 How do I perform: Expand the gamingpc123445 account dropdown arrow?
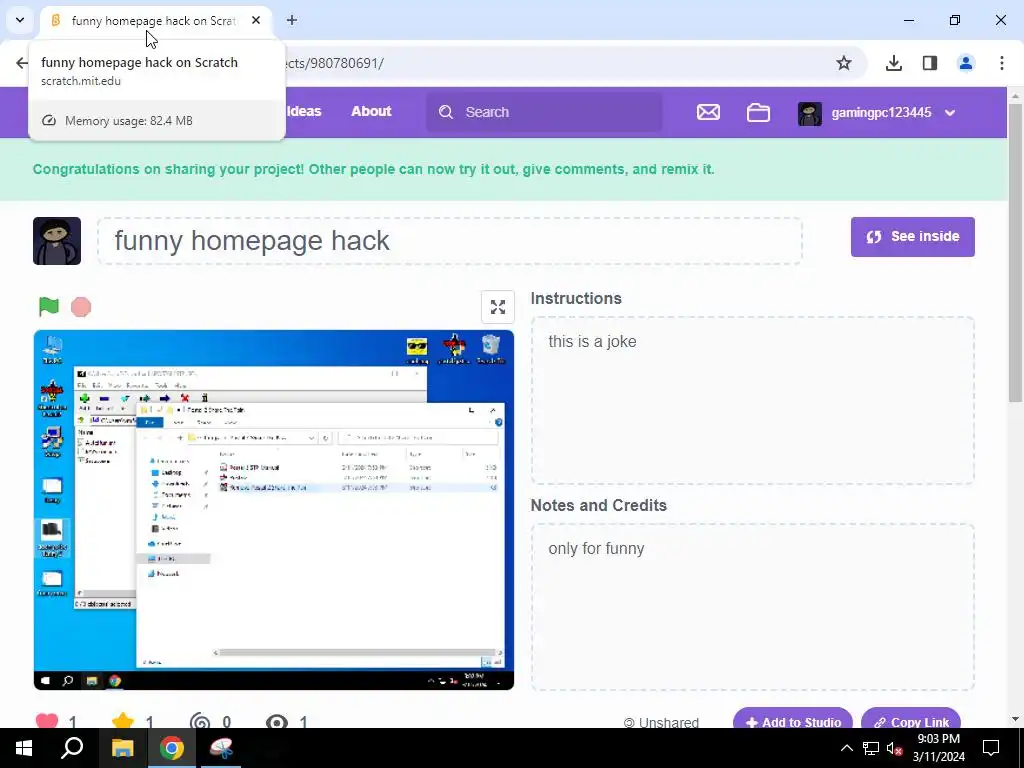950,113
